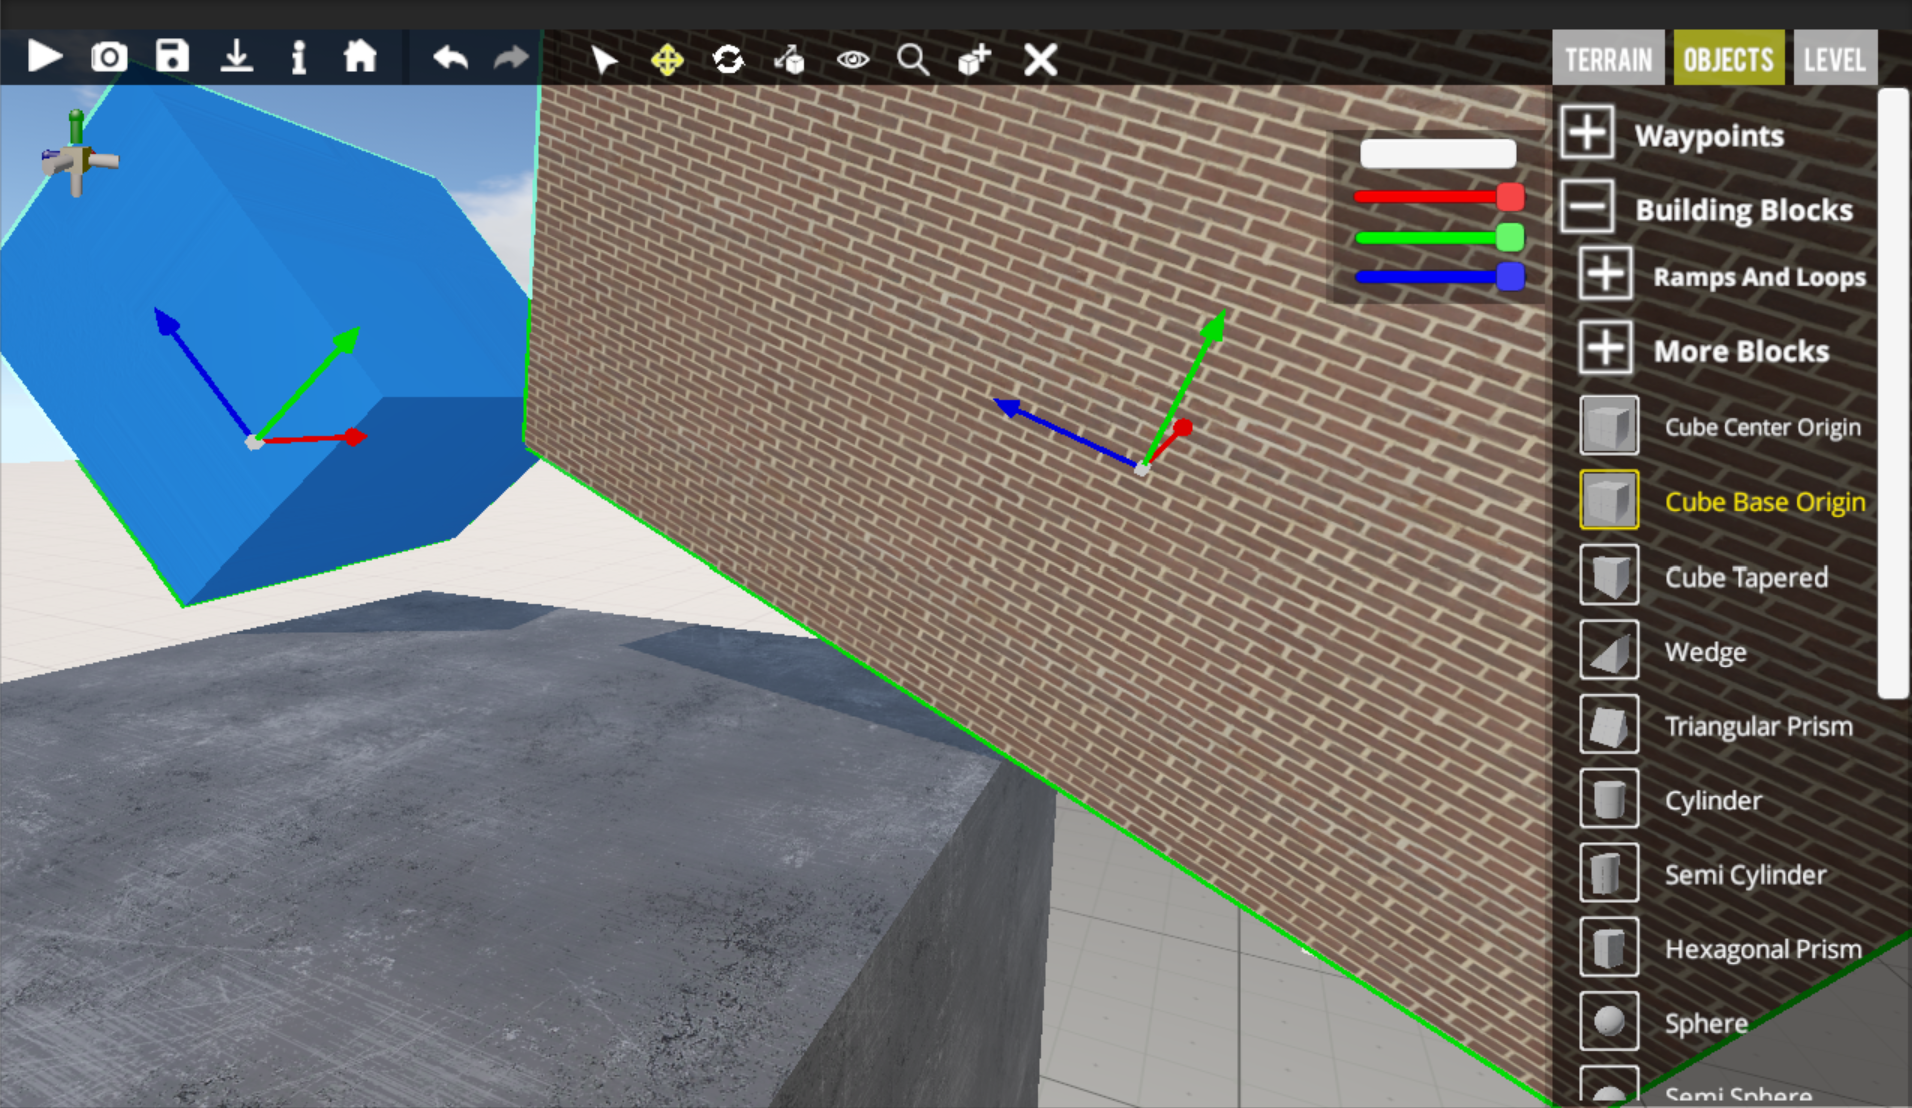
Task: Click the Cube Tapered text
Action: 1746,578
